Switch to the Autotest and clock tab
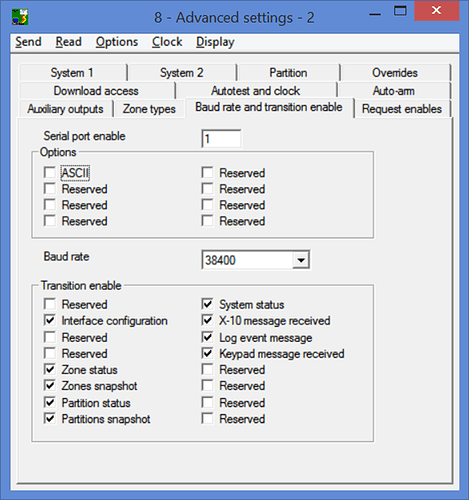This screenshot has height=500, width=469. 256,91
